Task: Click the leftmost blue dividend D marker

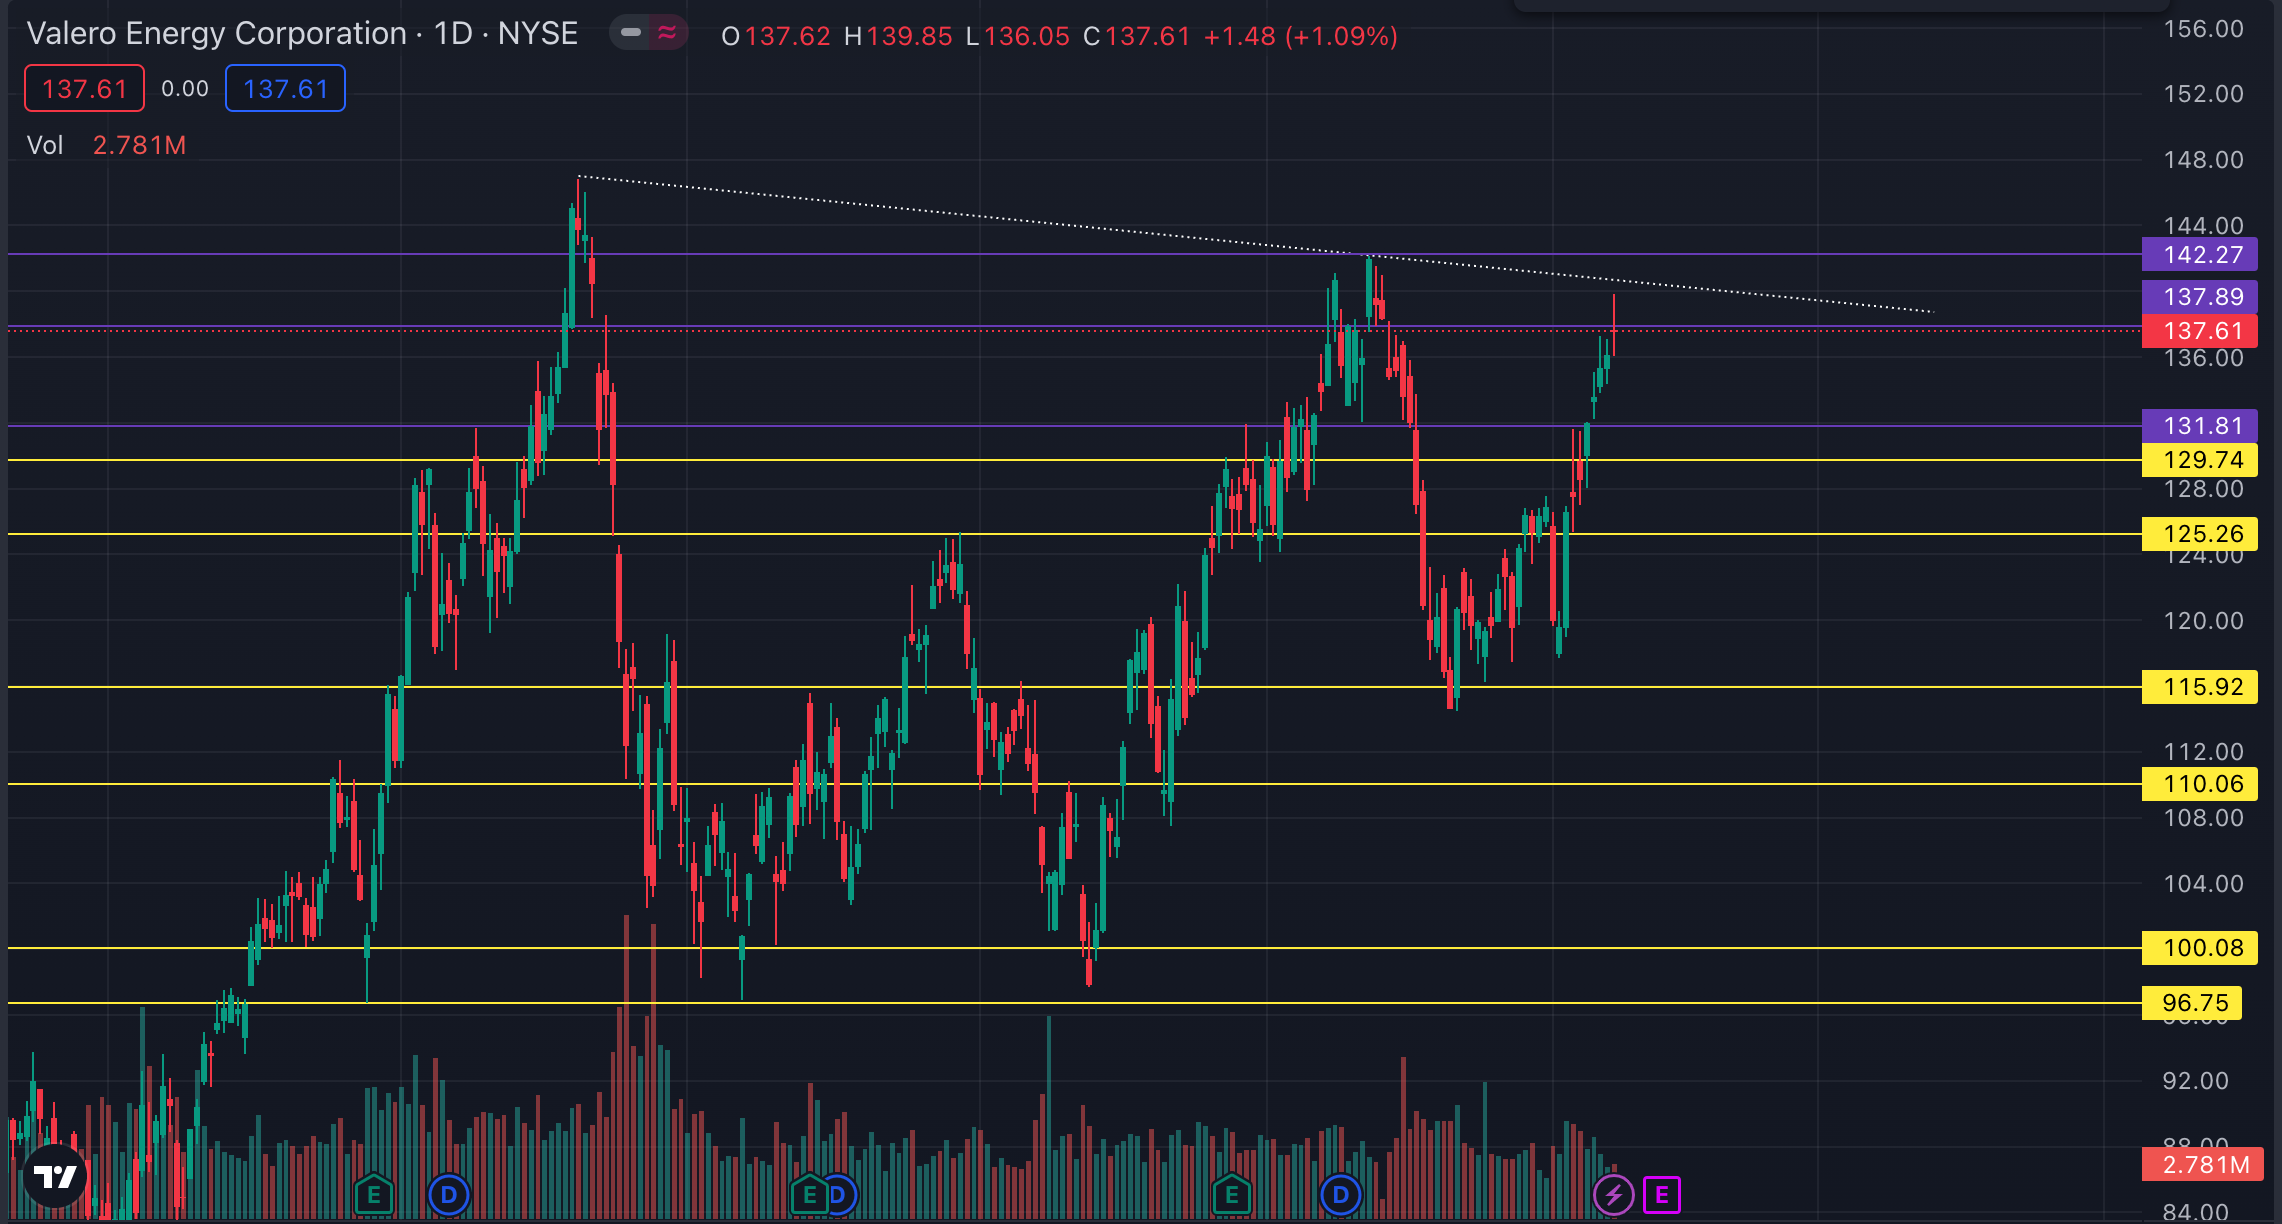Action: point(448,1194)
